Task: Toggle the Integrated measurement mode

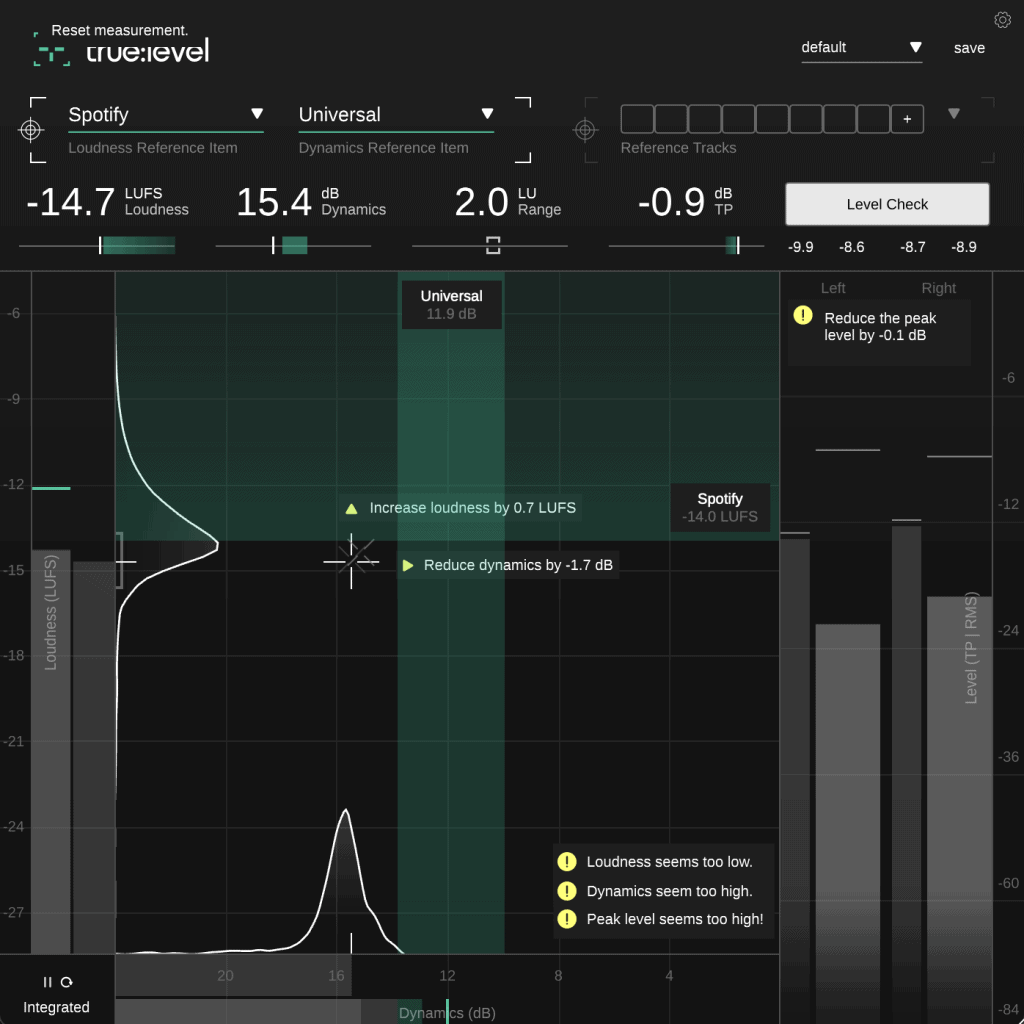Action: pos(56,1007)
